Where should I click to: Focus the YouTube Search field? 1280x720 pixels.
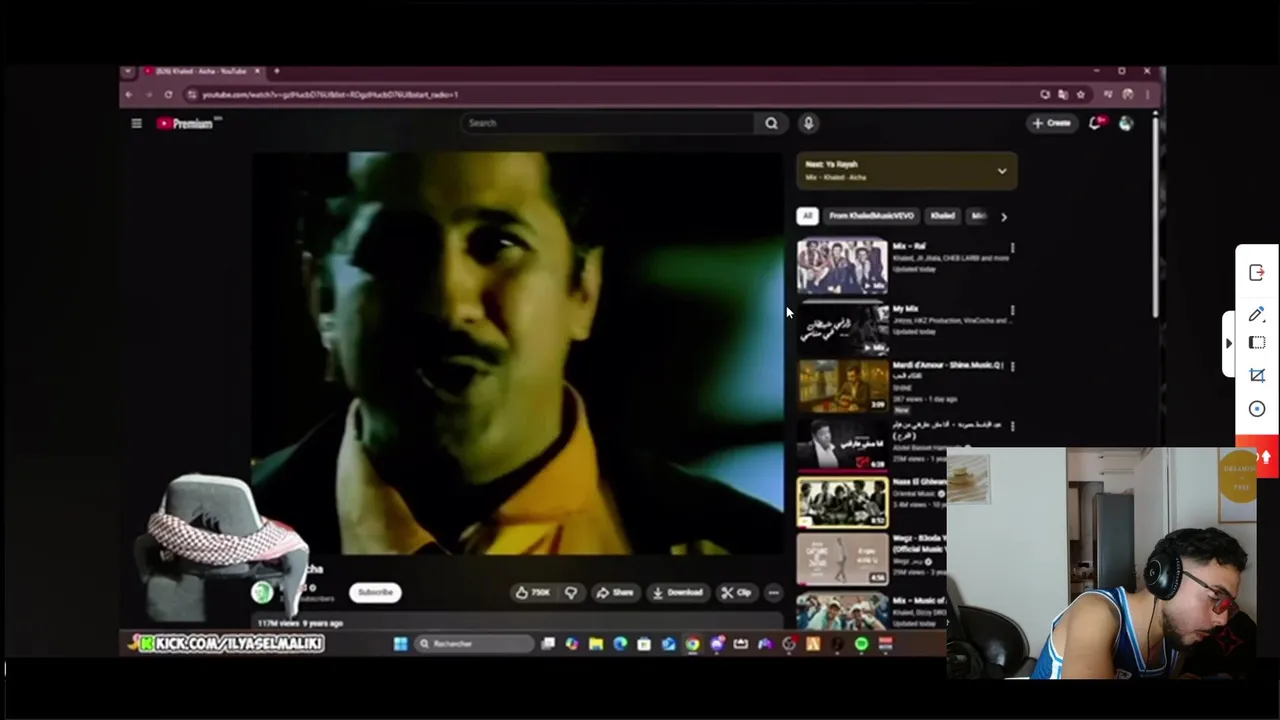[607, 123]
